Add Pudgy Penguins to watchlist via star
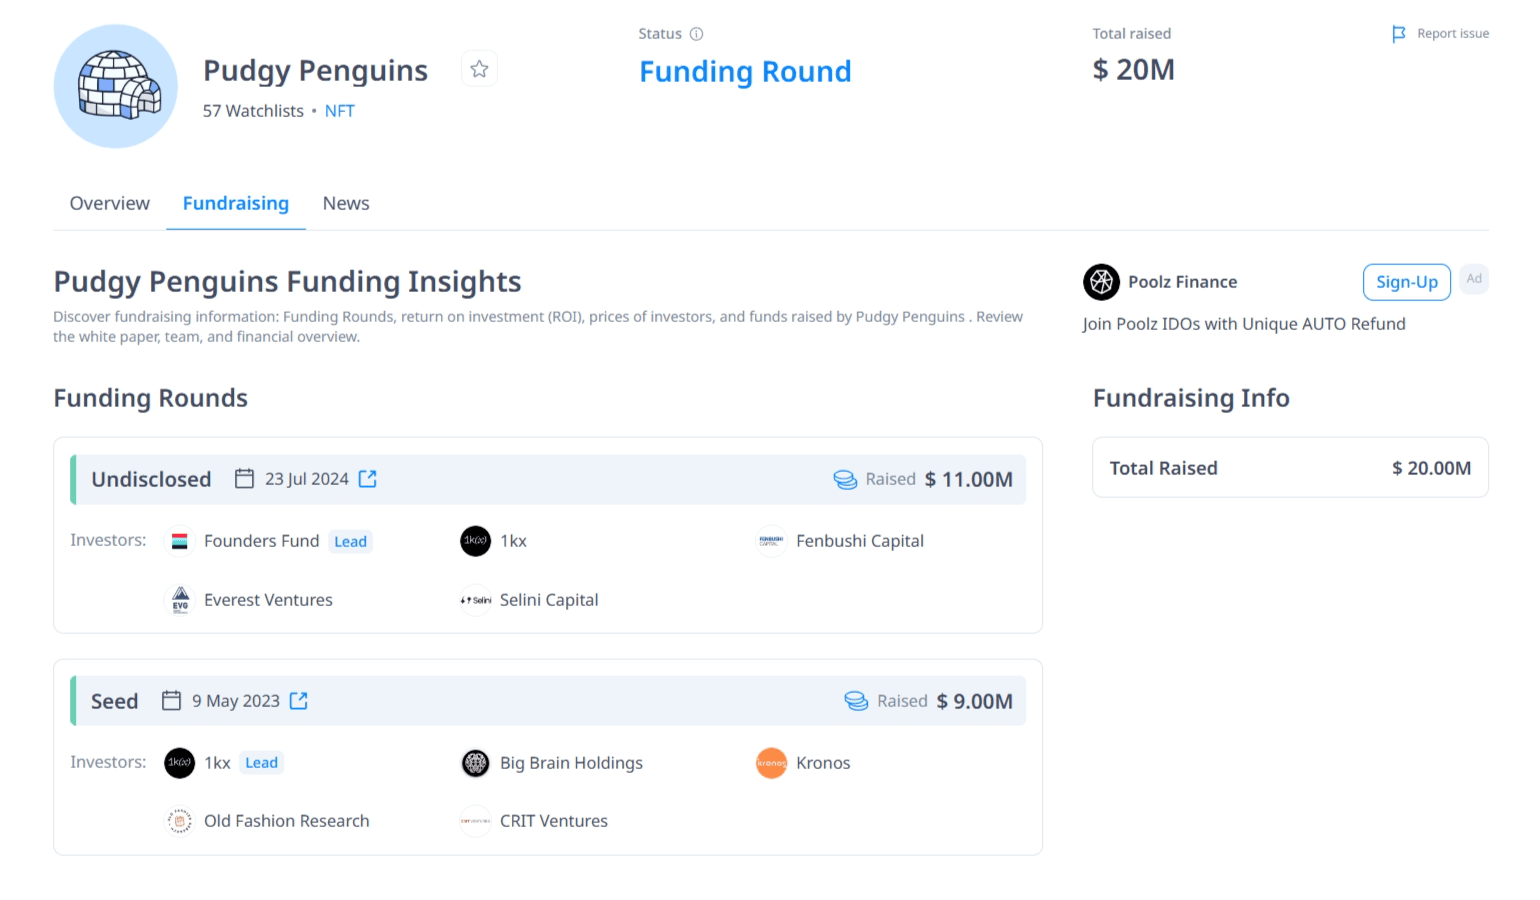This screenshot has width=1540, height=900. (x=479, y=69)
